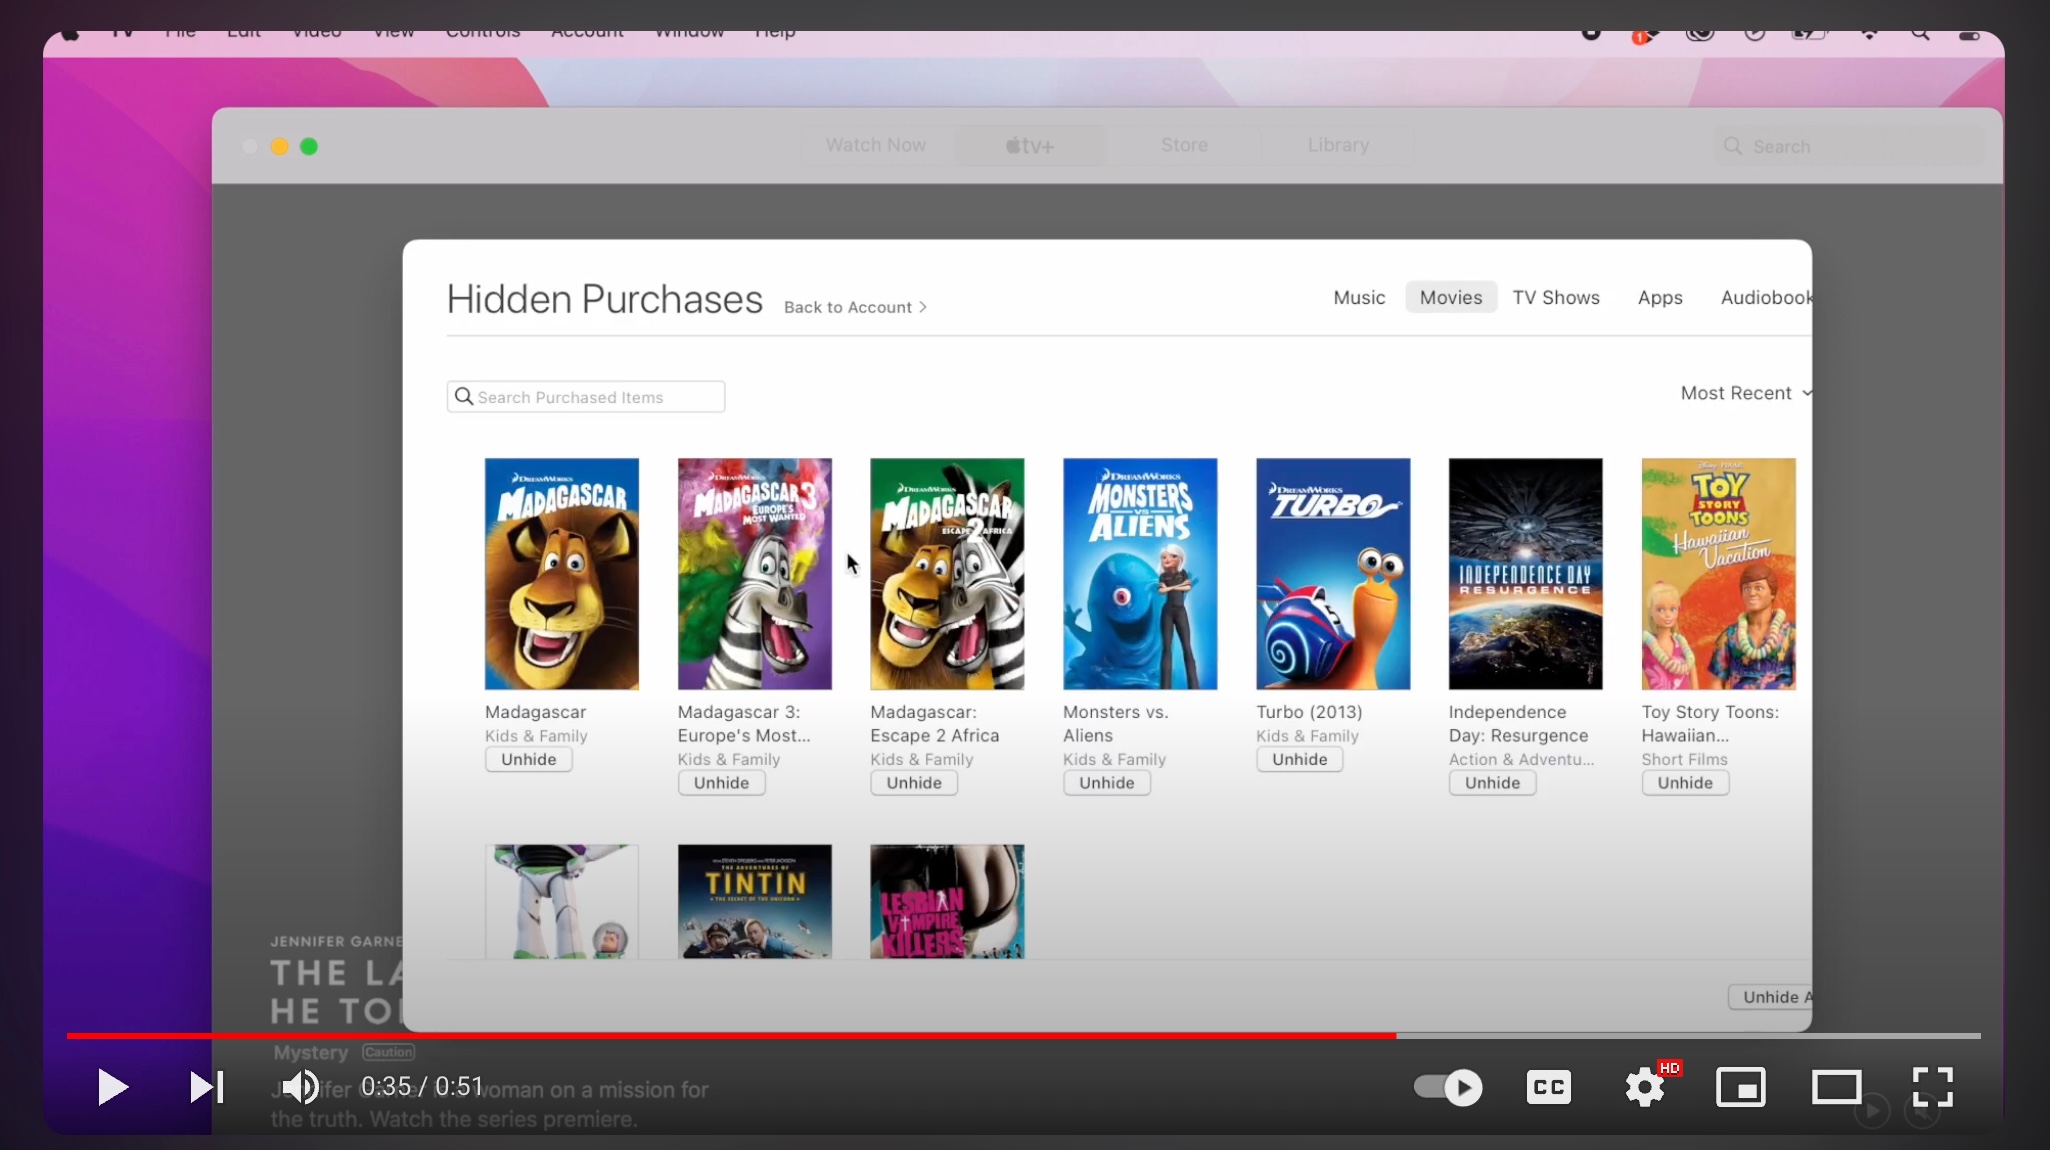Expand the Most Recent sort dropdown
The width and height of the screenshot is (2050, 1150).
pos(1745,393)
